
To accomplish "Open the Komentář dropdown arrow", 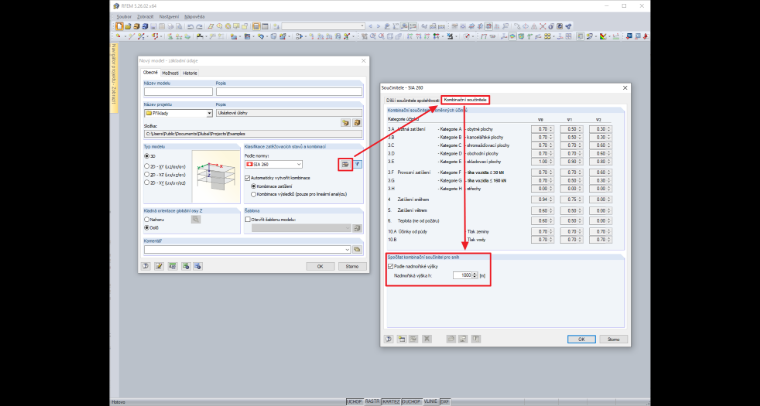I will (348, 249).
